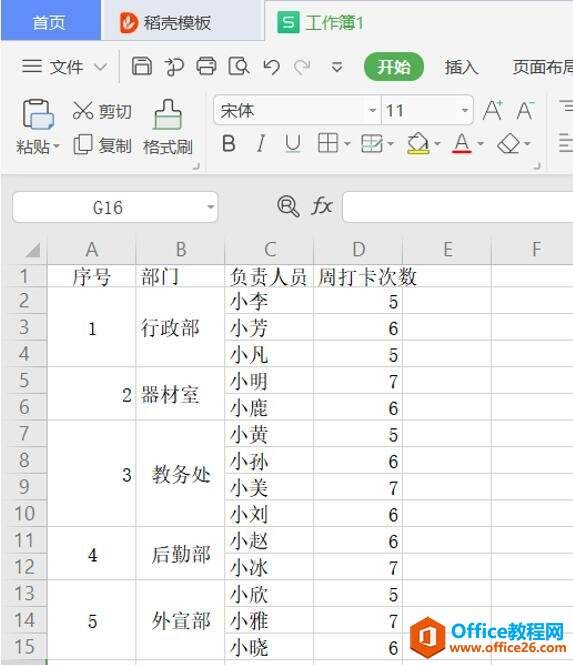Open font settings dialog launcher
The width and height of the screenshot is (573, 665).
[x=537, y=166]
